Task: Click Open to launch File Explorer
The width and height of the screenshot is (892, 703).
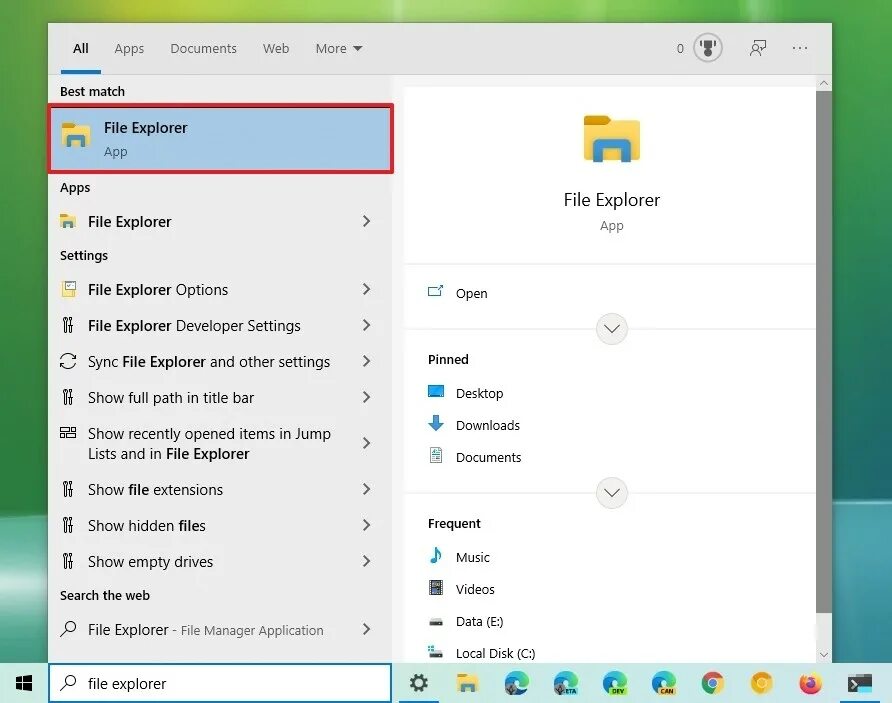Action: point(471,293)
